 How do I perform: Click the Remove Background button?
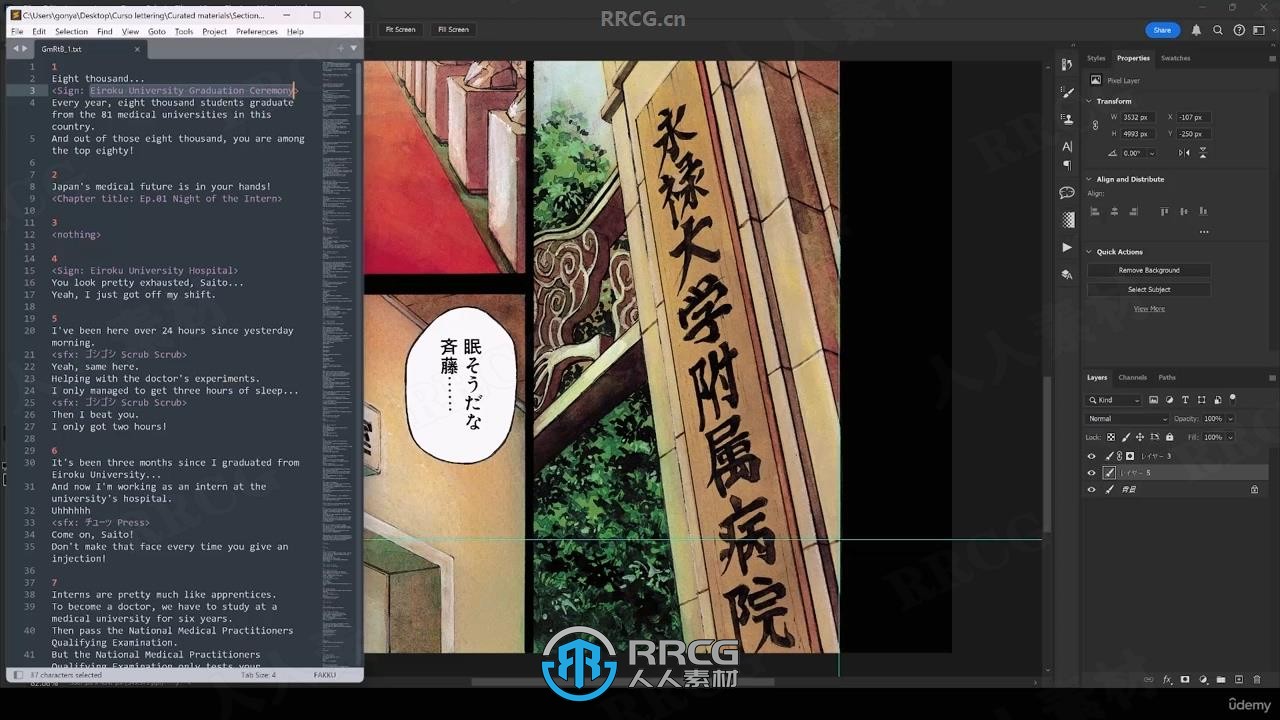point(1149,270)
